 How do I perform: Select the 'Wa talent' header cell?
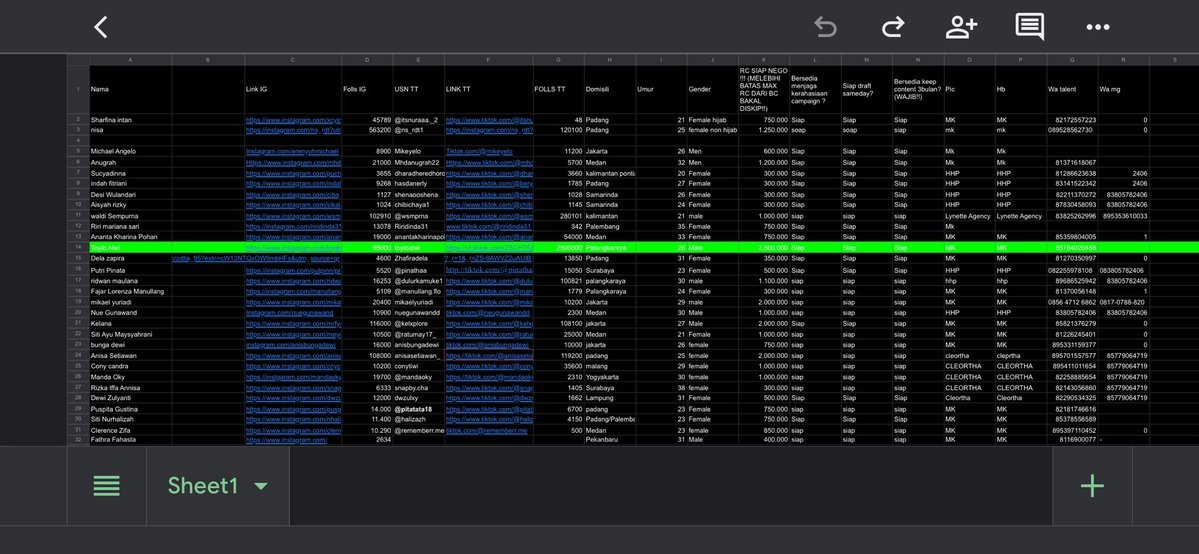pos(1072,90)
